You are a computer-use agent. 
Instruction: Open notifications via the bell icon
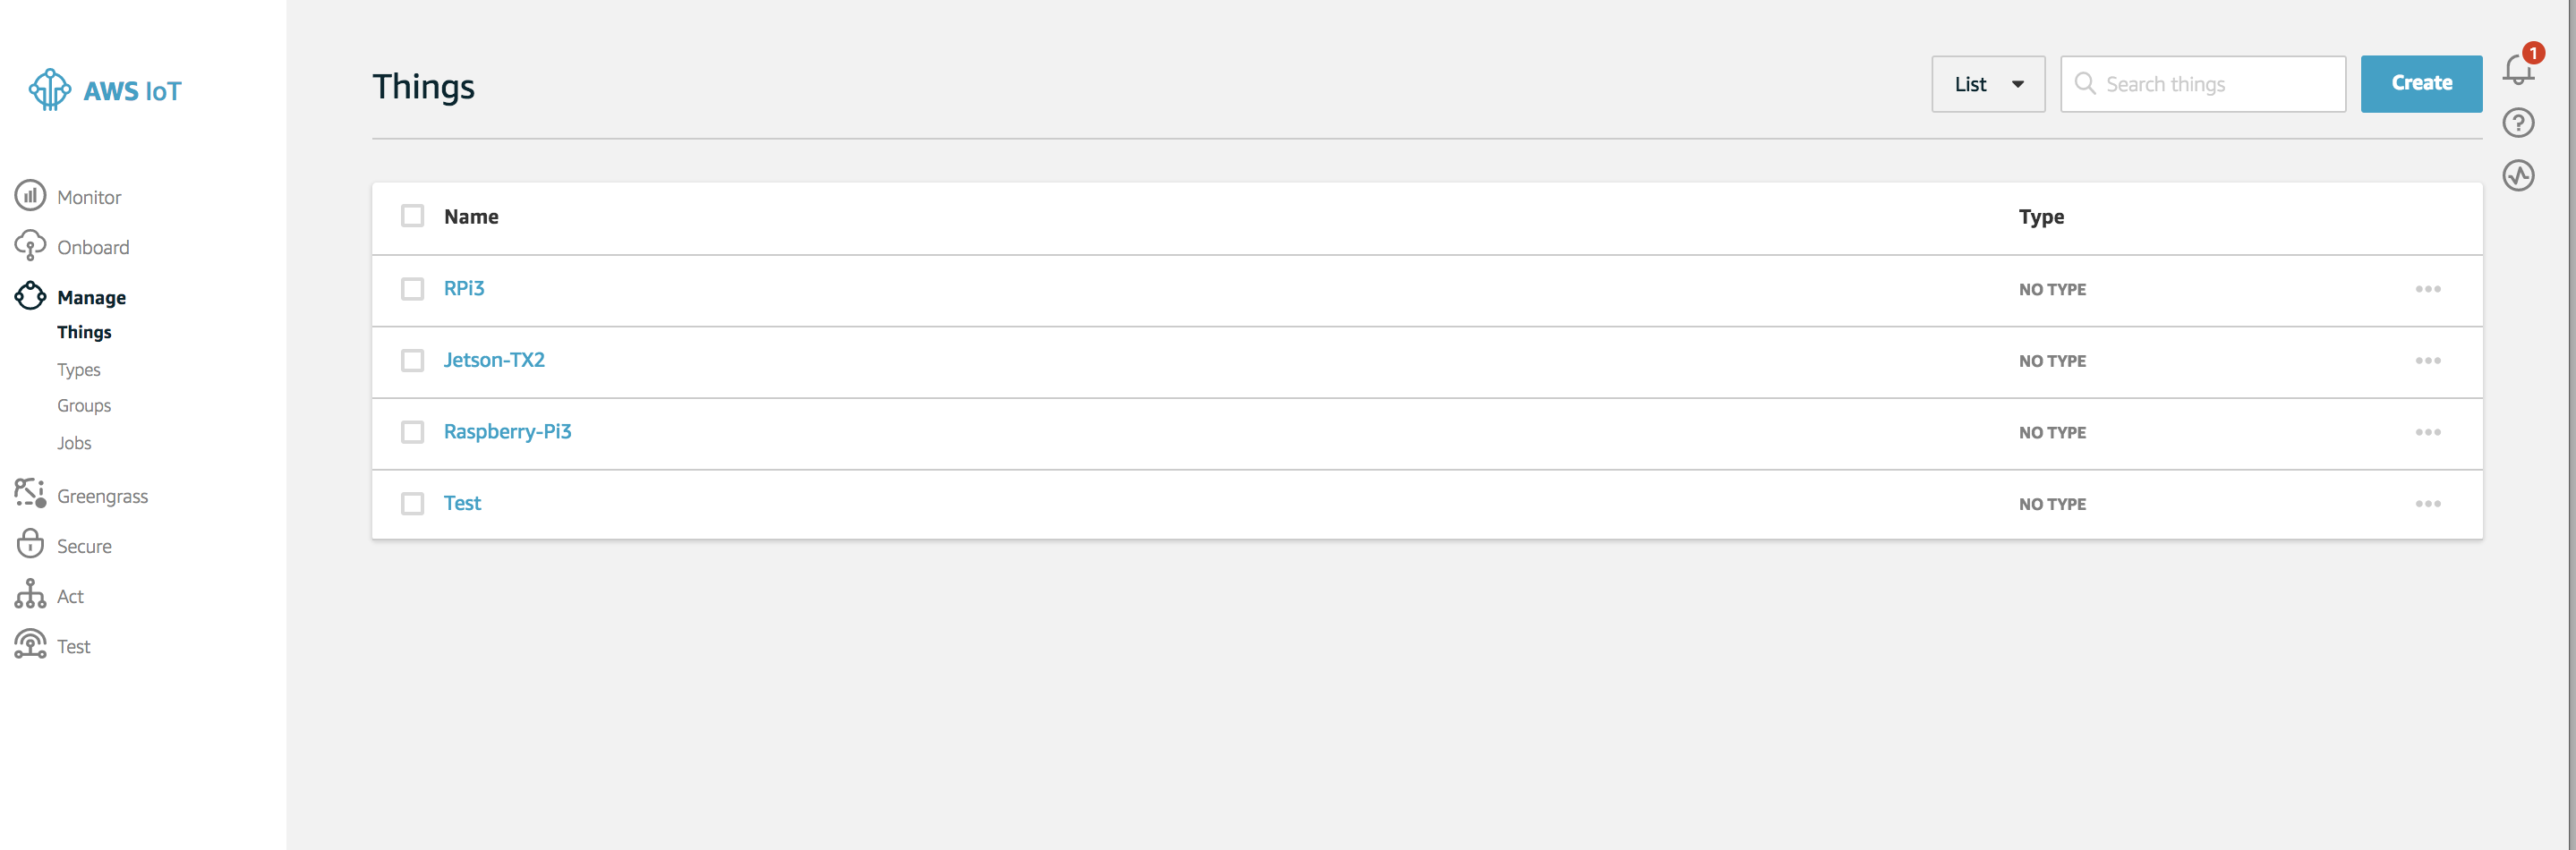pyautogui.click(x=2520, y=68)
